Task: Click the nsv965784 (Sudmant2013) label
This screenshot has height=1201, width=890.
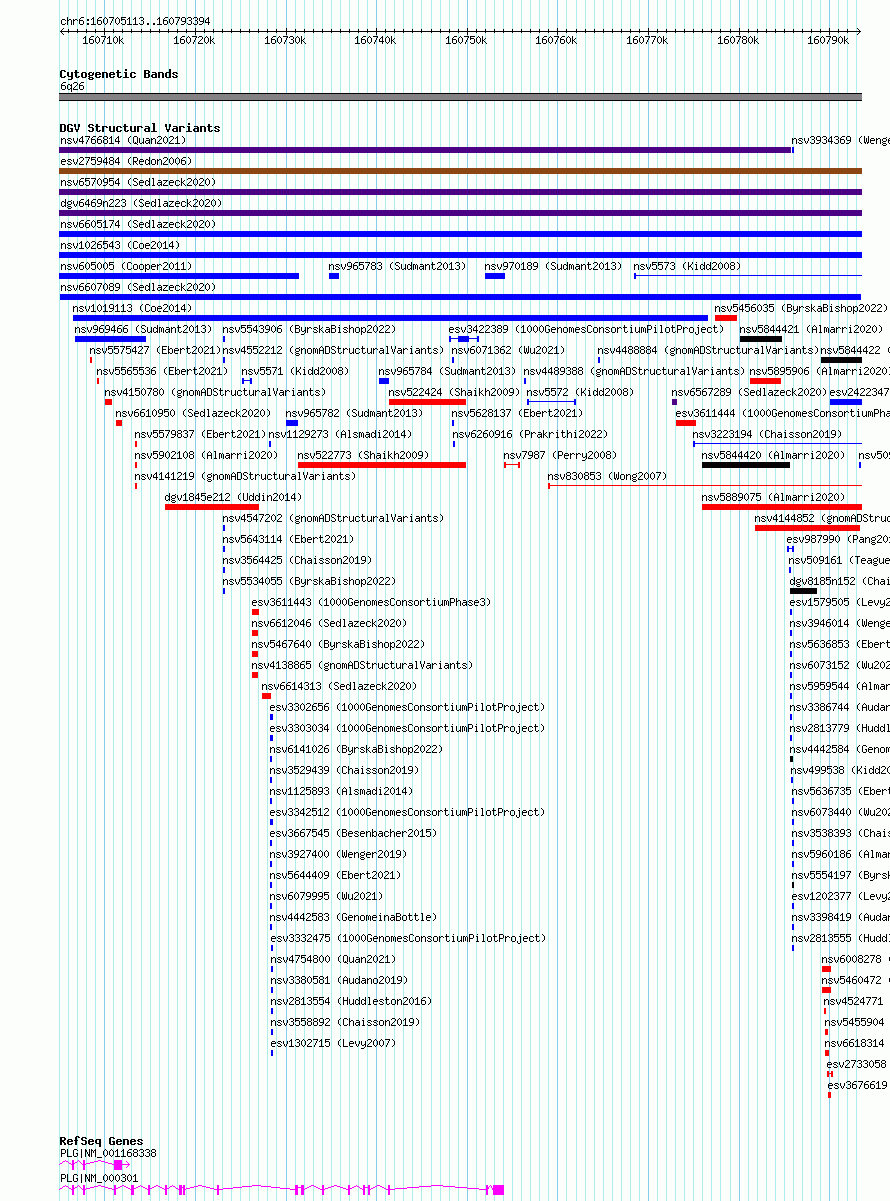Action: coord(448,371)
